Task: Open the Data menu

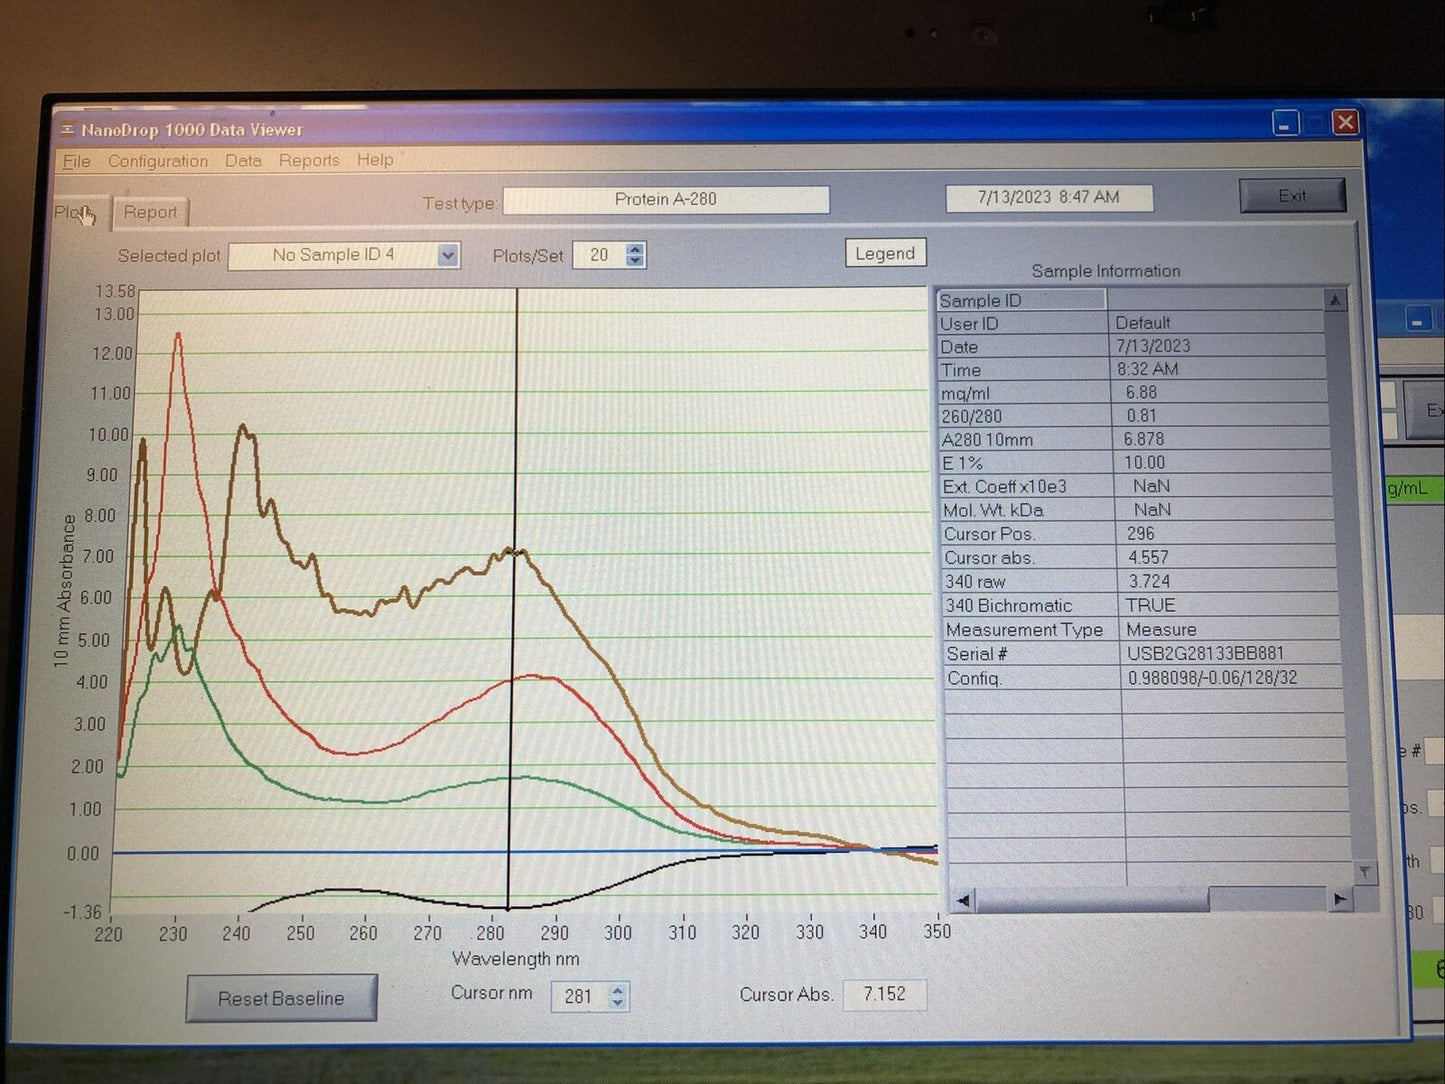Action: coord(243,160)
